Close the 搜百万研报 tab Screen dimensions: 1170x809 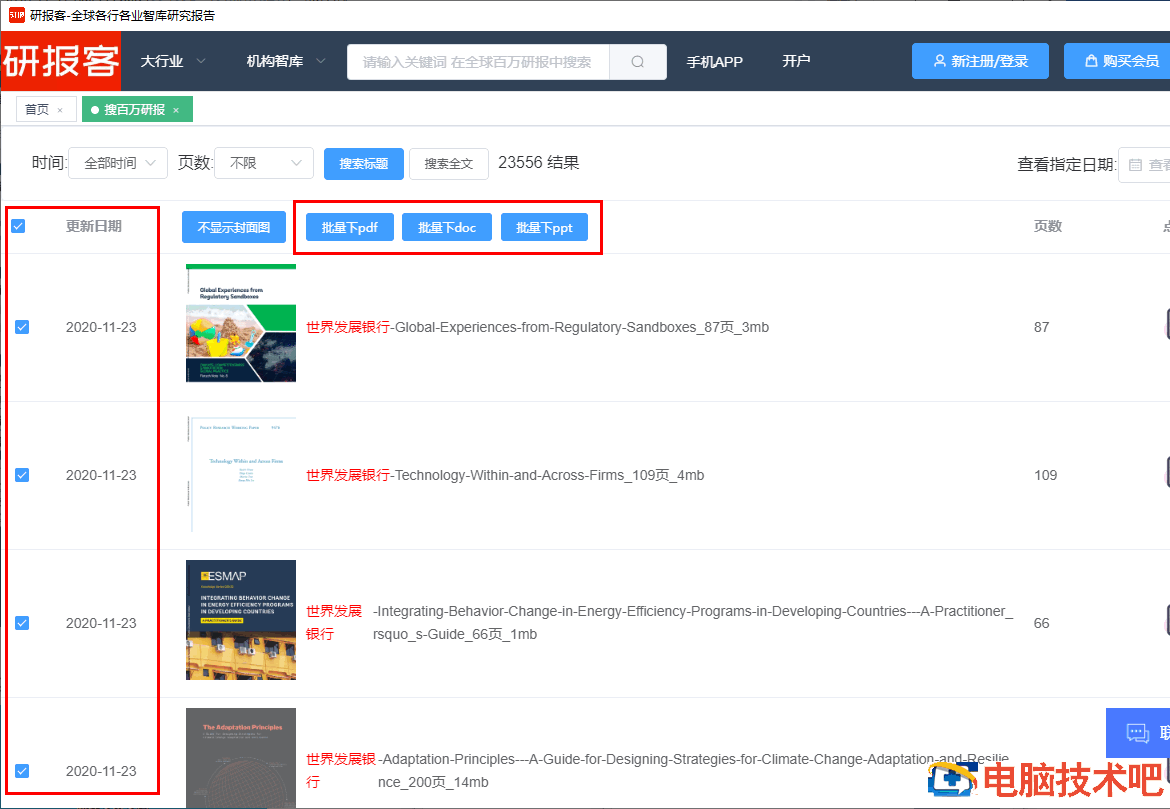[x=176, y=110]
